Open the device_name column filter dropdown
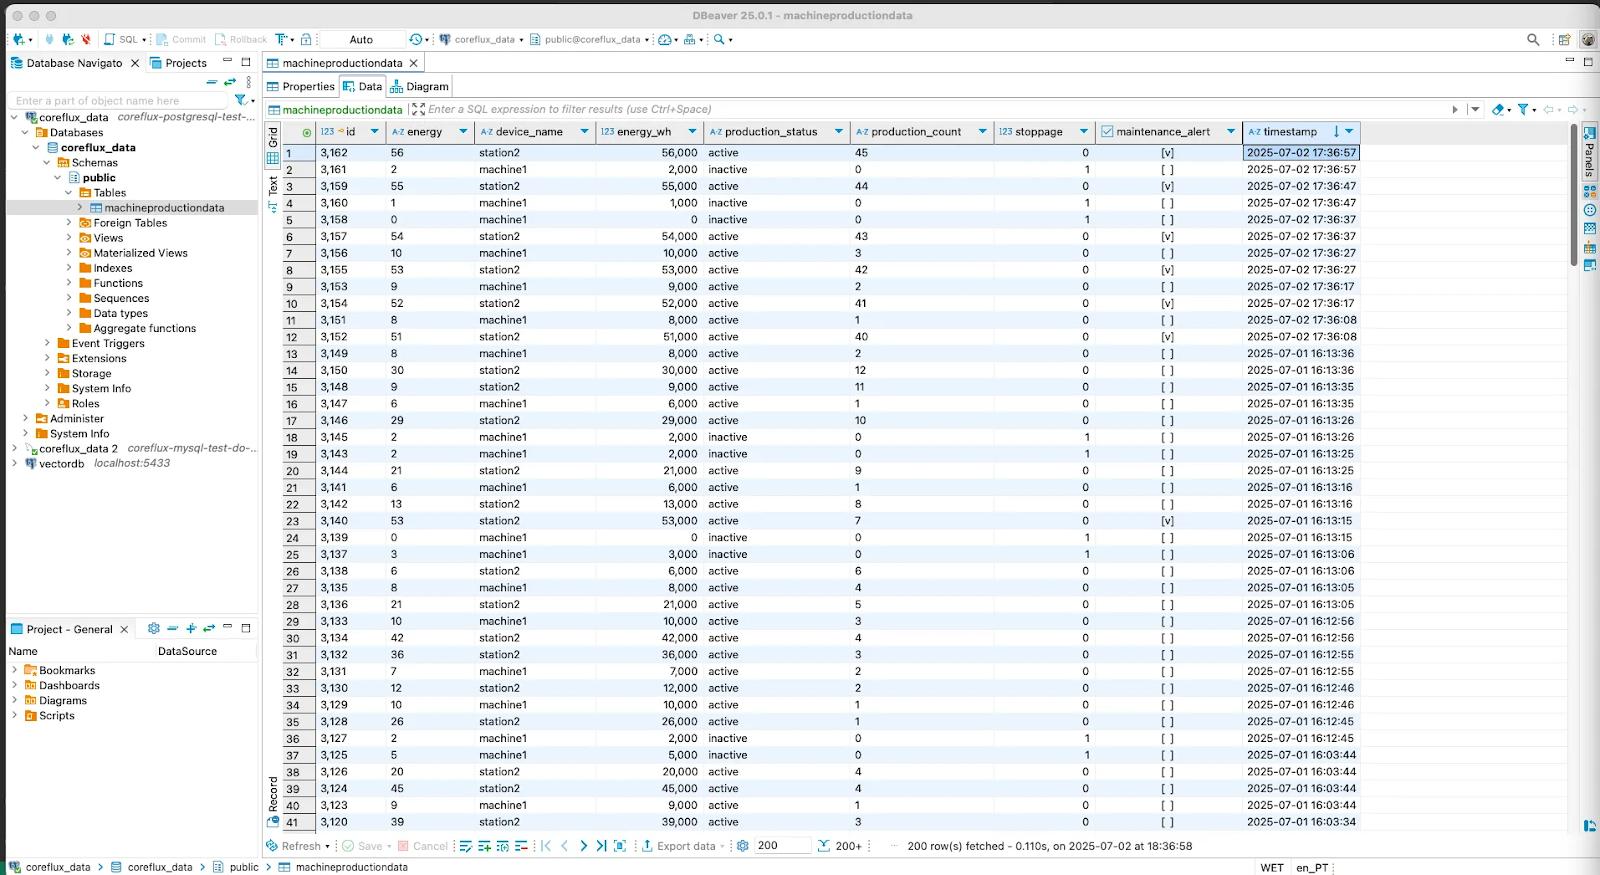 click(584, 132)
